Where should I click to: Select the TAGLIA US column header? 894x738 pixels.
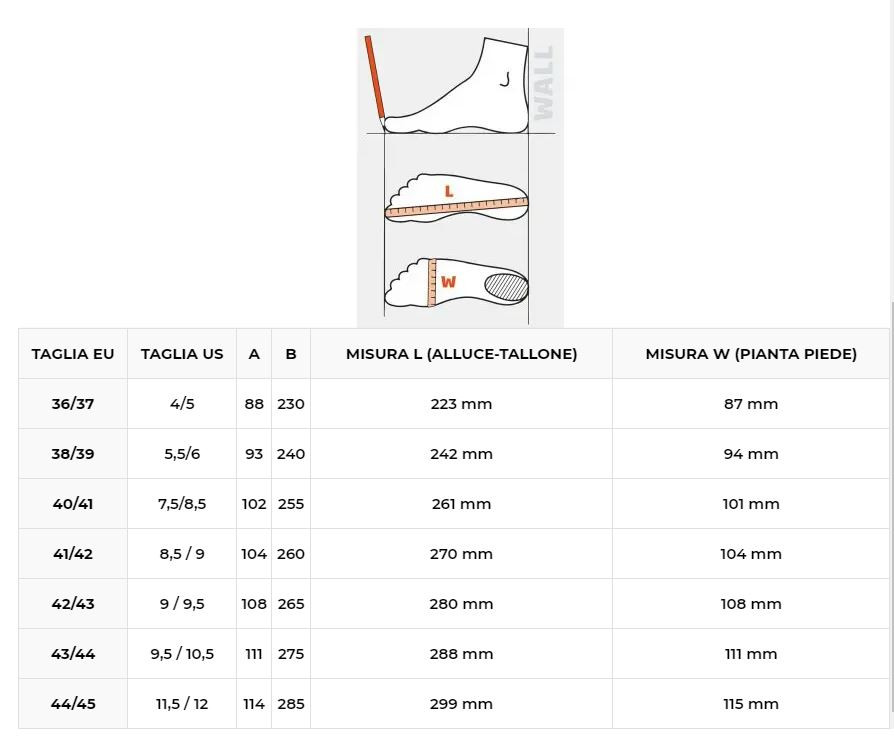click(182, 354)
